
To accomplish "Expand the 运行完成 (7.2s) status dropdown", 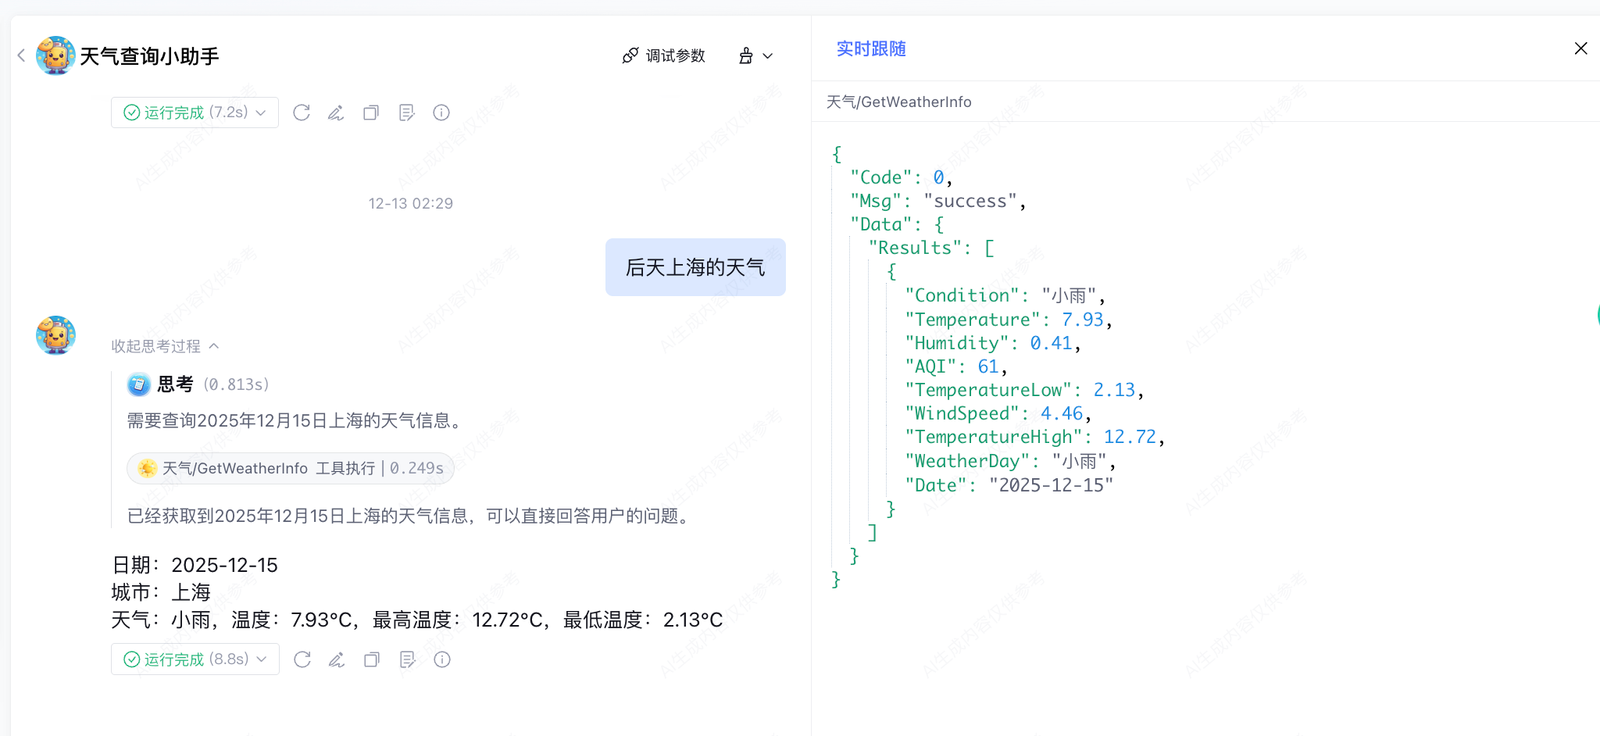I will (195, 113).
